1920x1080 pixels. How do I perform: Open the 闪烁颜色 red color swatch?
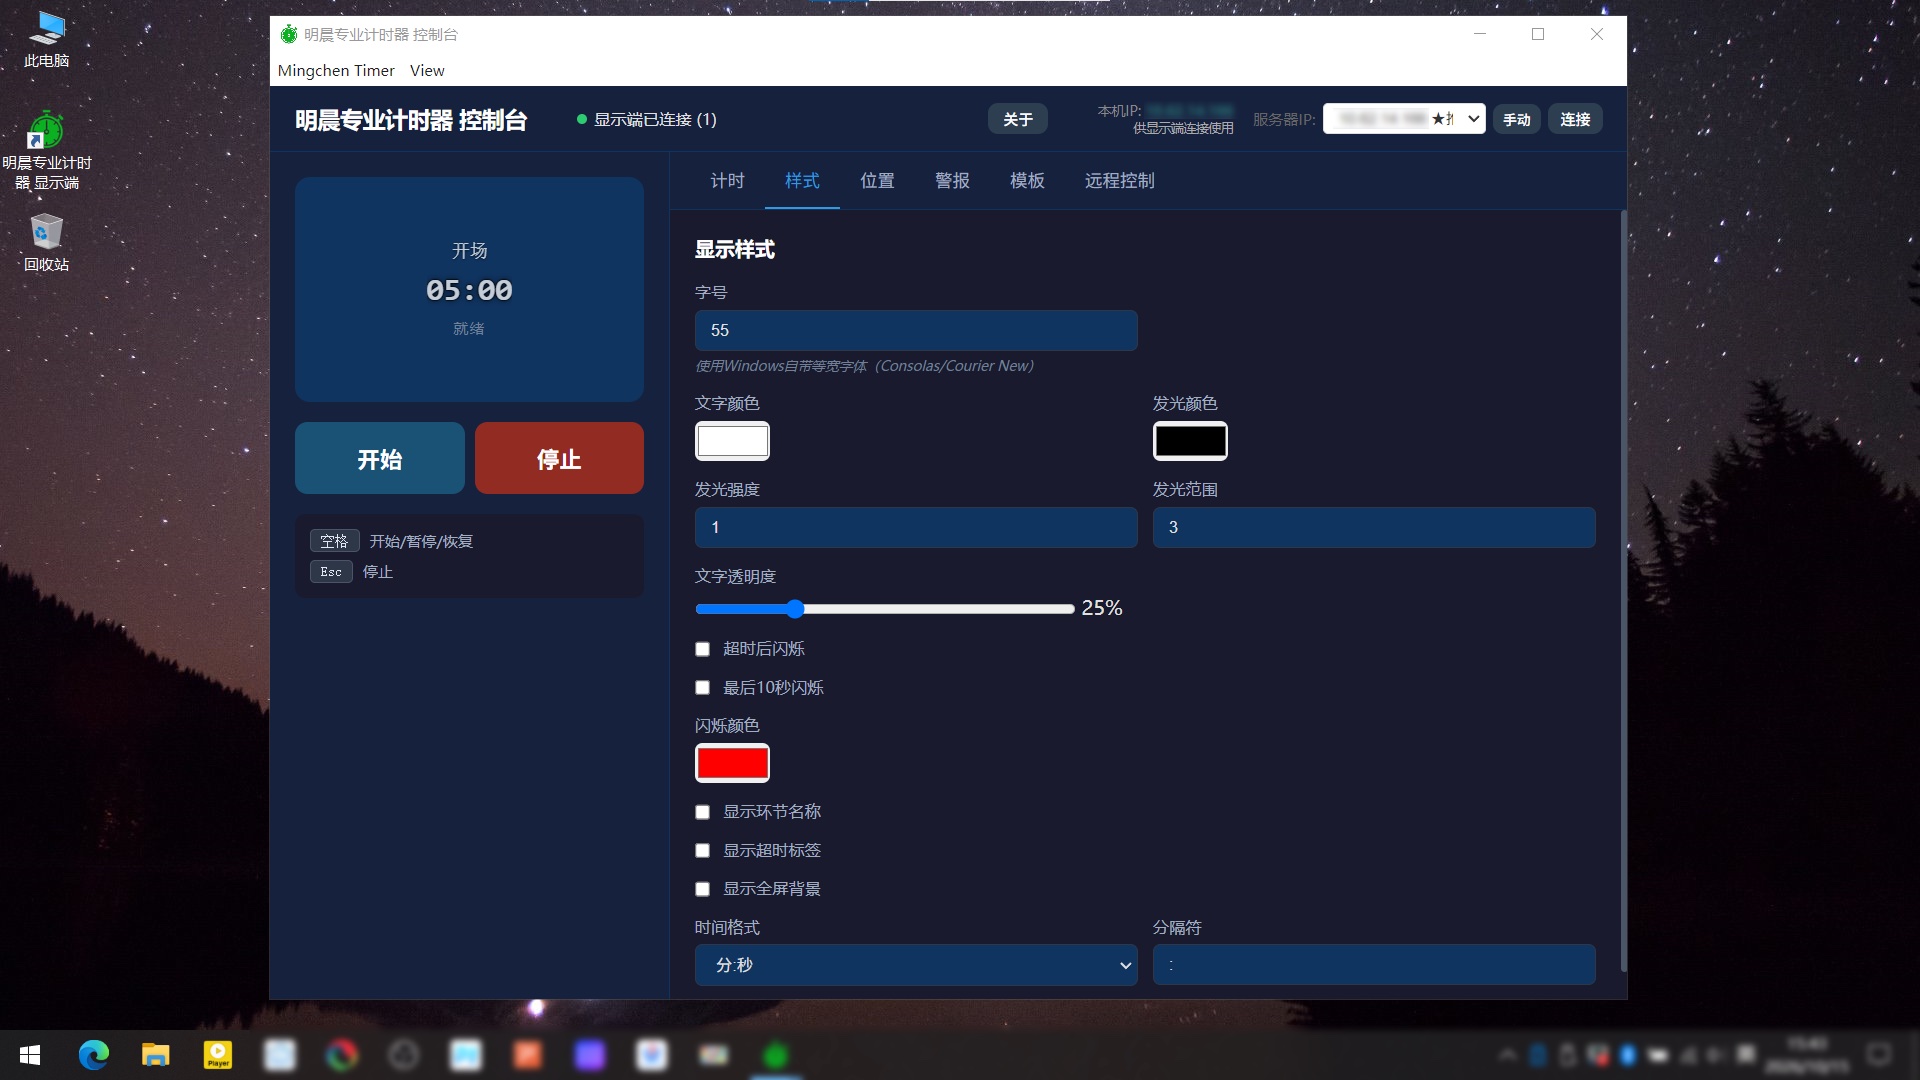click(x=732, y=763)
